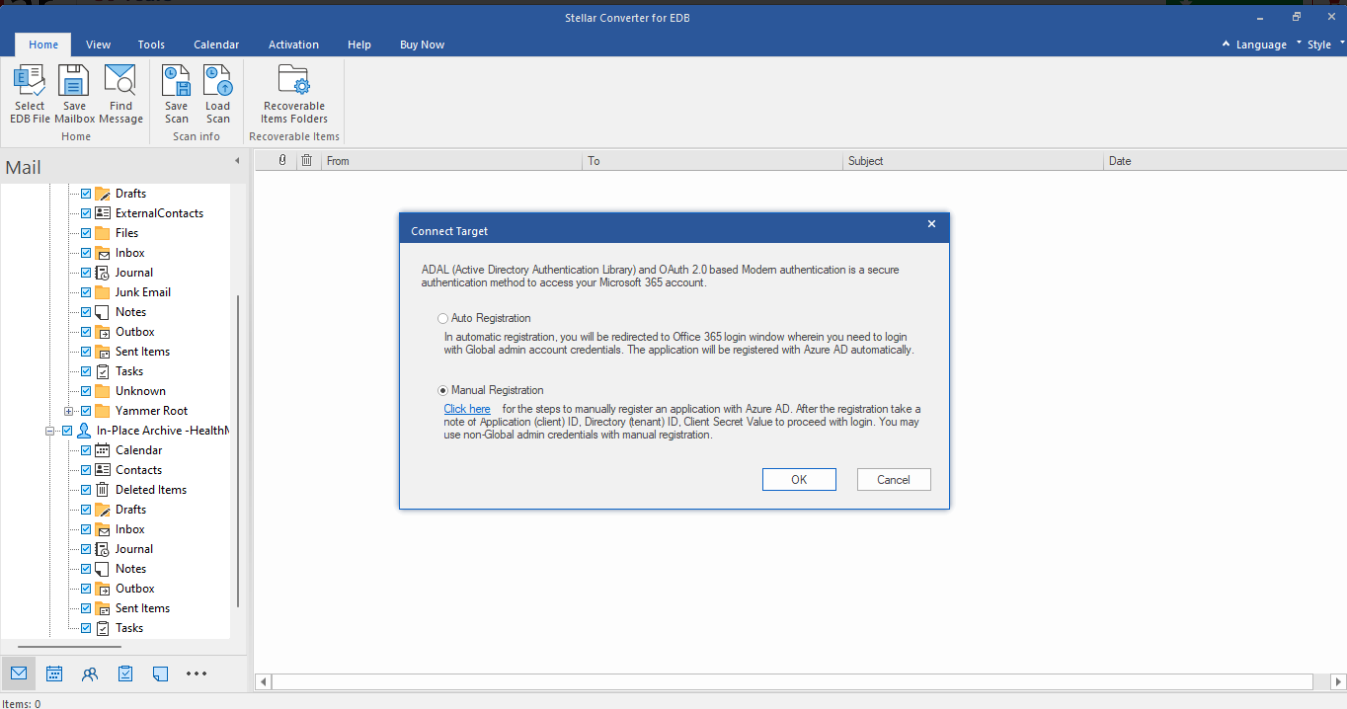Collapse the In-Place Archive mailbox node
1347x709 pixels.
pos(49,431)
